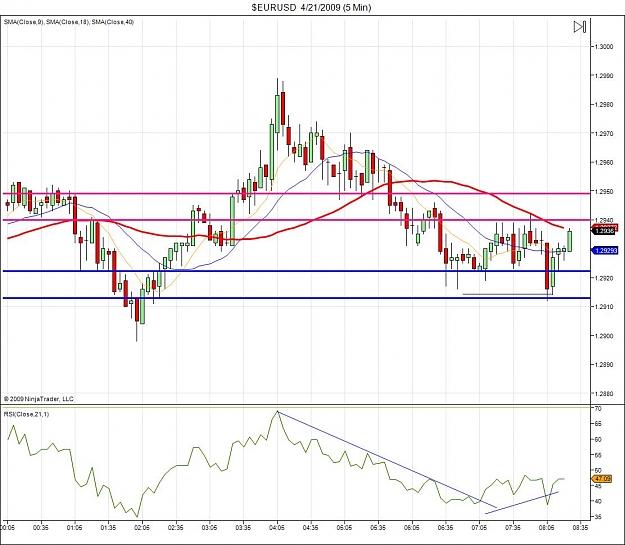Viewport: 625px width, 545px height.
Task: Click the 1.2920 price axis label
Action: 603,278
